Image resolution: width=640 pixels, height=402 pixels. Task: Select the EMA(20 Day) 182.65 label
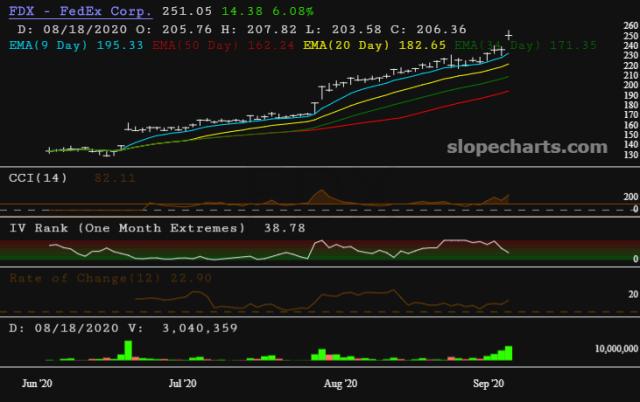click(374, 45)
